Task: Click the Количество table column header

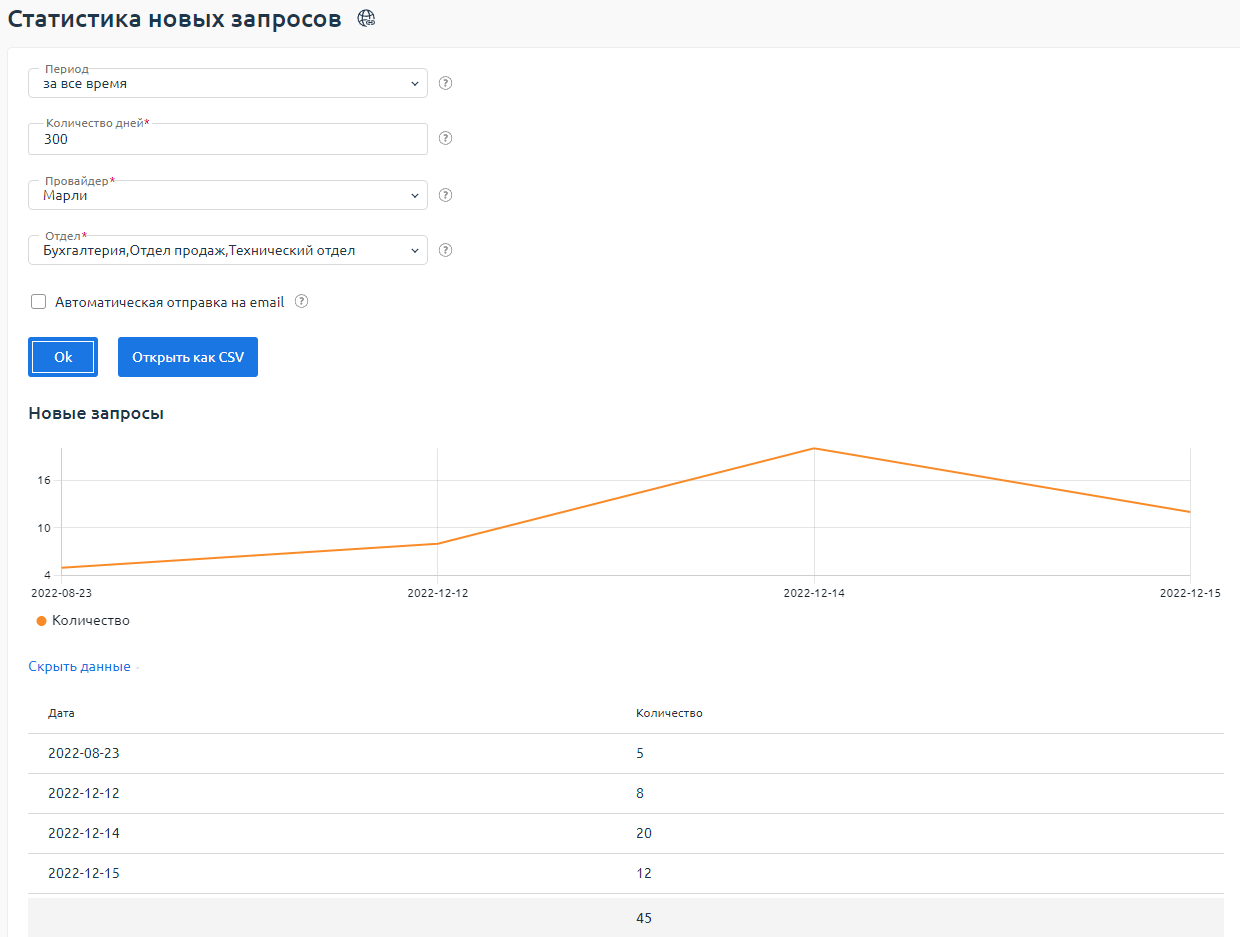Action: [669, 713]
